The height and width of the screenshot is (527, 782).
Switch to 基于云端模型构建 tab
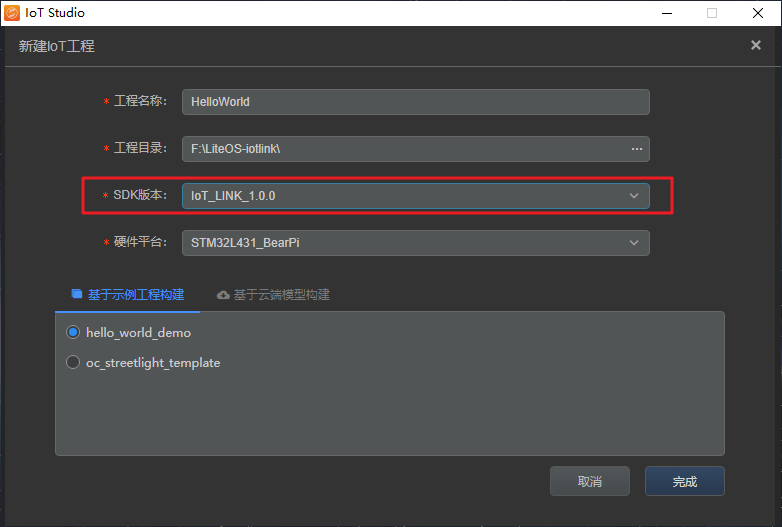pyautogui.click(x=273, y=295)
